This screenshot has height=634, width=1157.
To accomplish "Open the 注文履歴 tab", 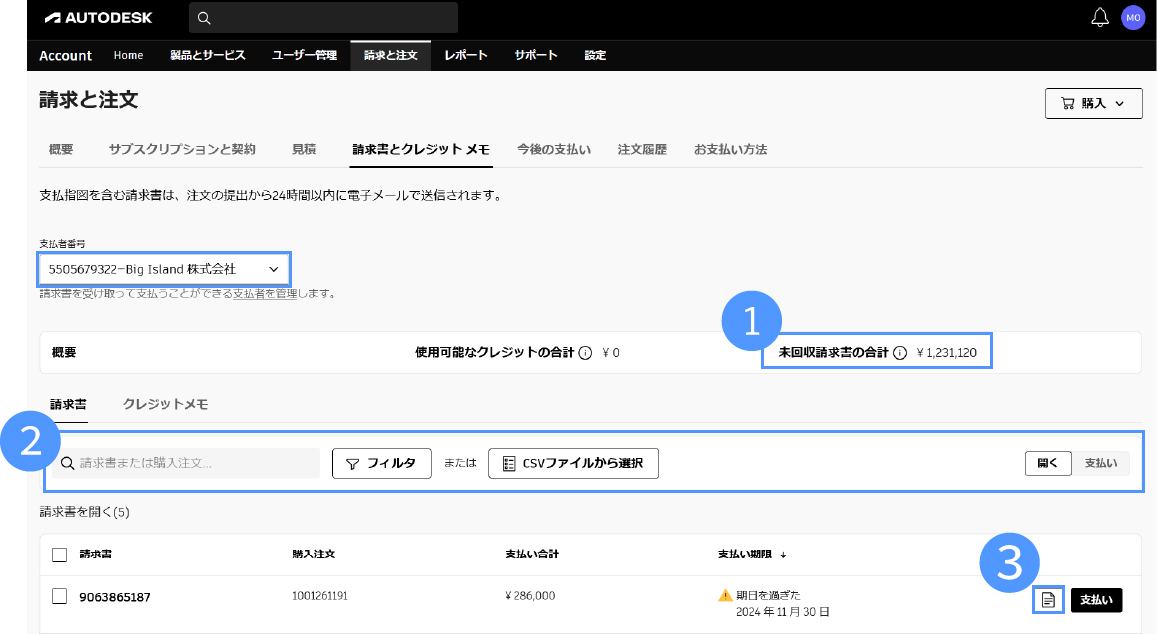I will pyautogui.click(x=642, y=149).
